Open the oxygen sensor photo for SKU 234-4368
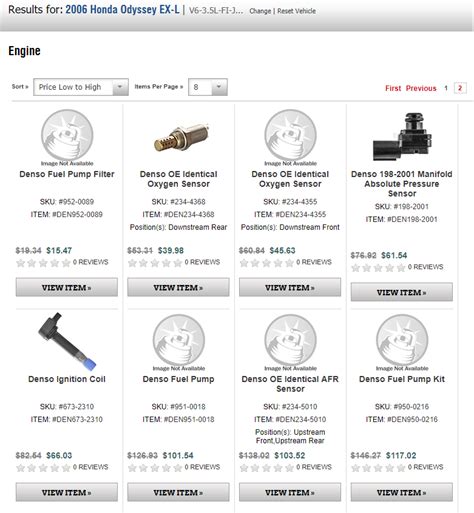 tap(181, 137)
